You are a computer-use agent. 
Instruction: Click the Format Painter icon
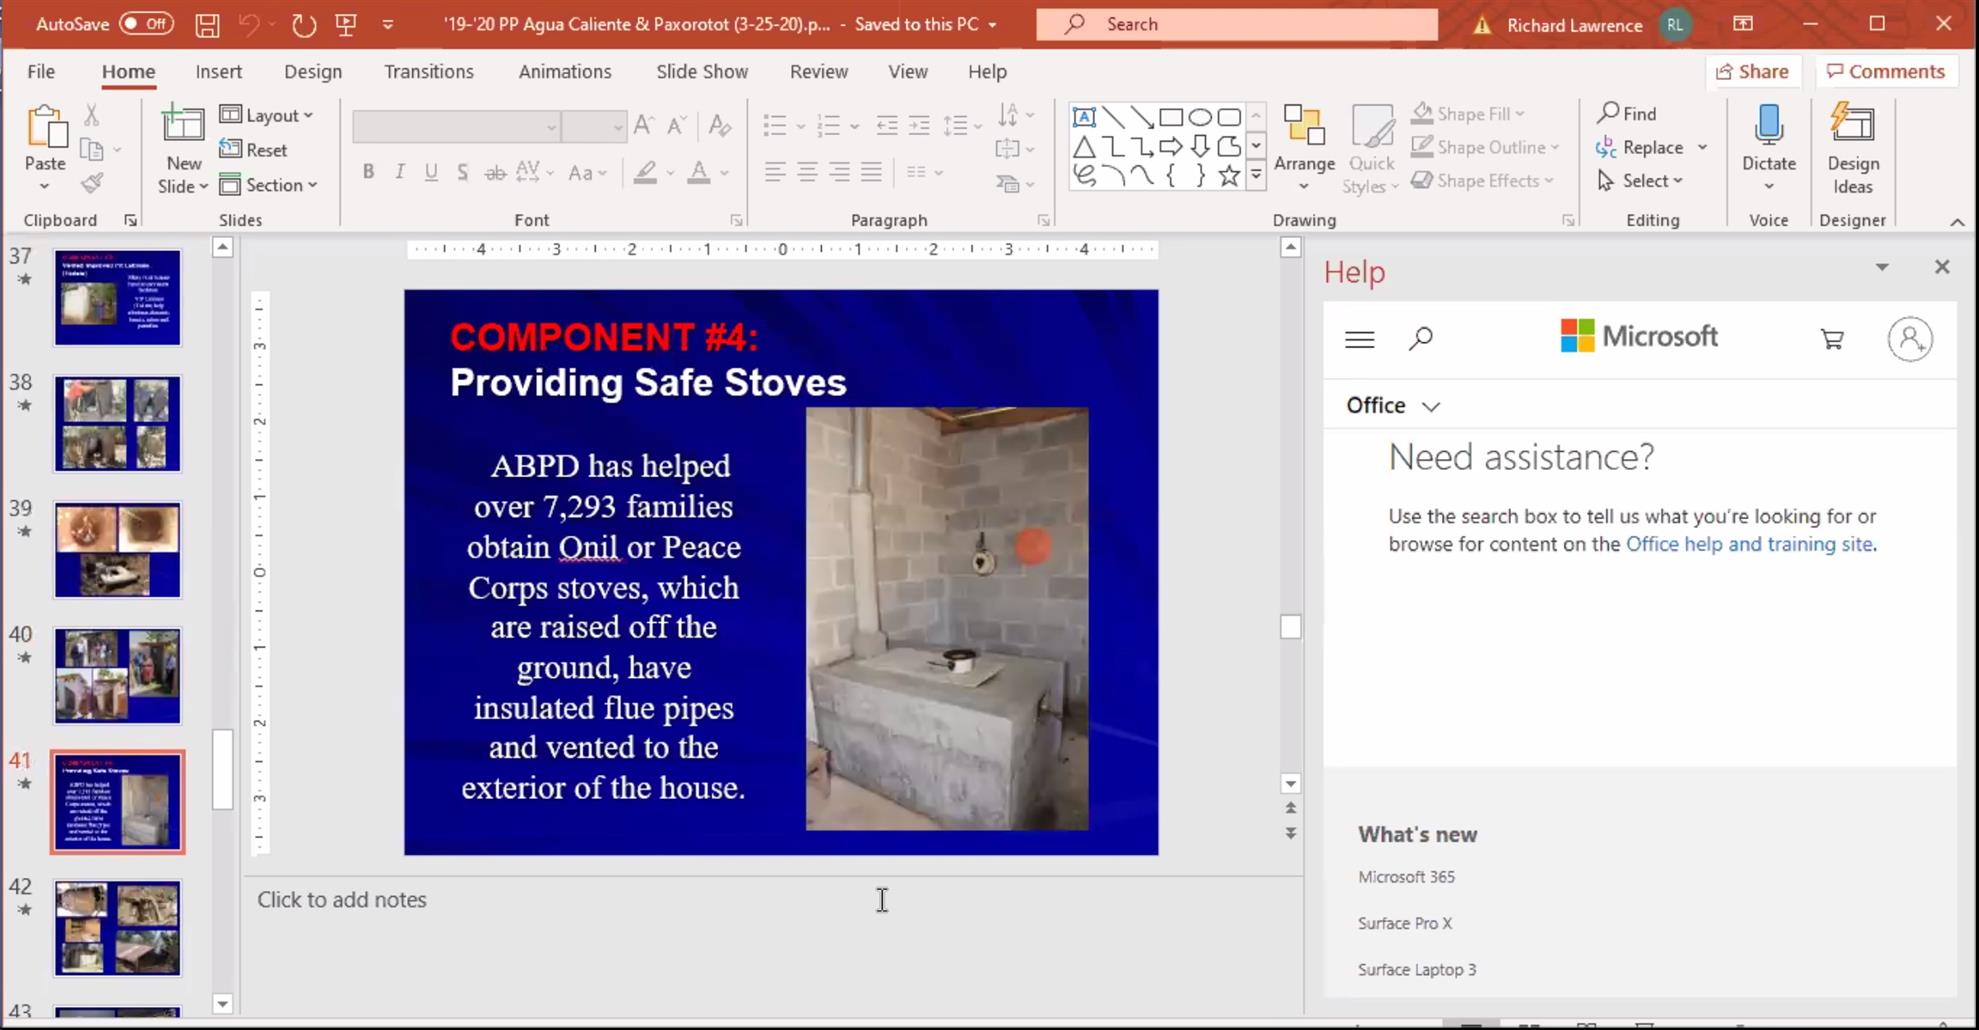(x=92, y=183)
